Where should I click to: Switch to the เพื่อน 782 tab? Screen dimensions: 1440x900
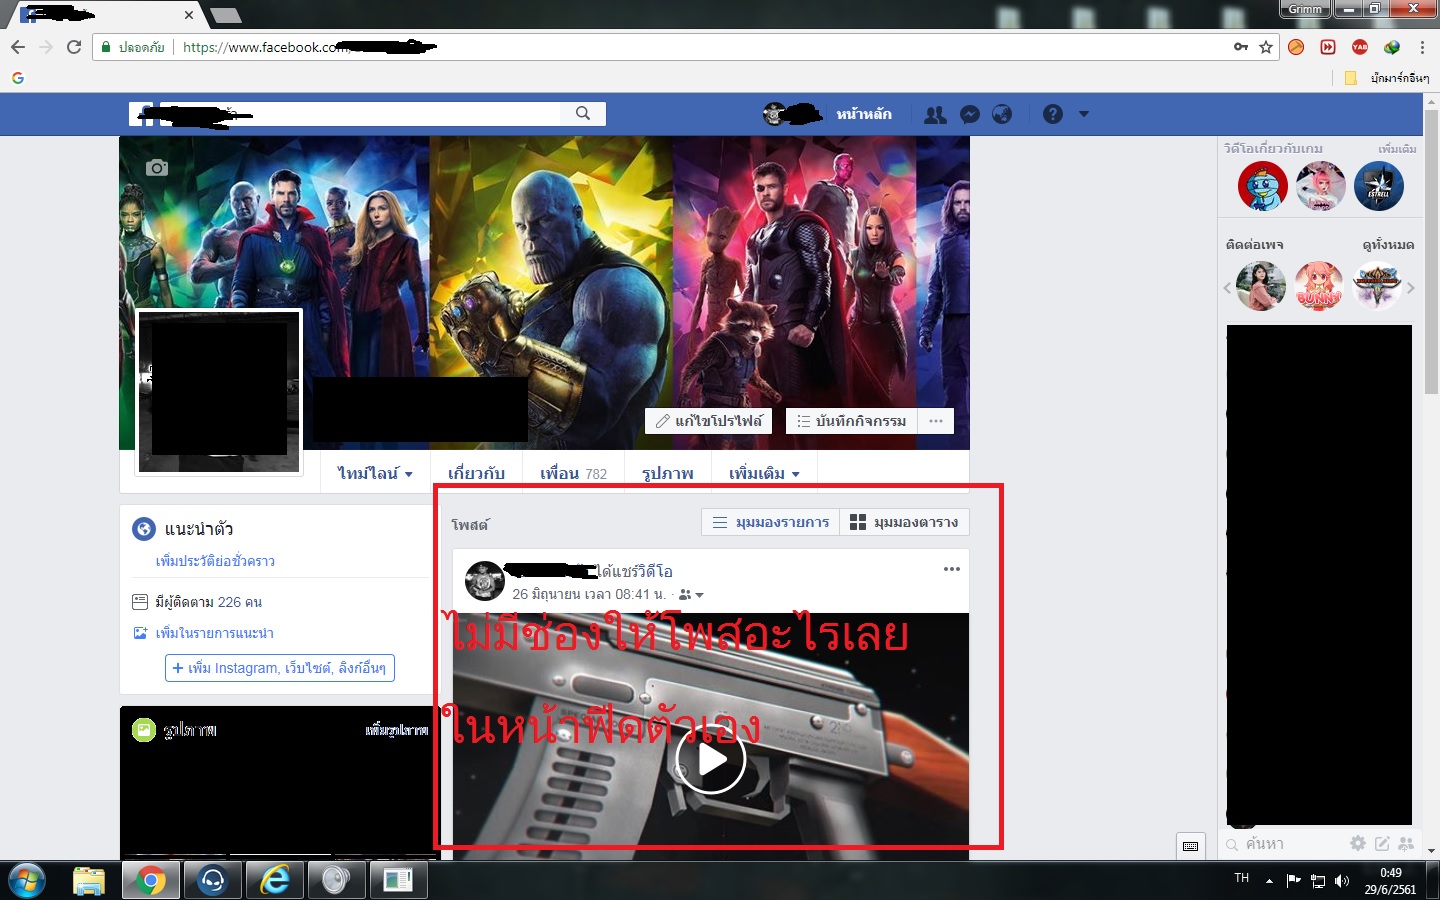coord(573,473)
